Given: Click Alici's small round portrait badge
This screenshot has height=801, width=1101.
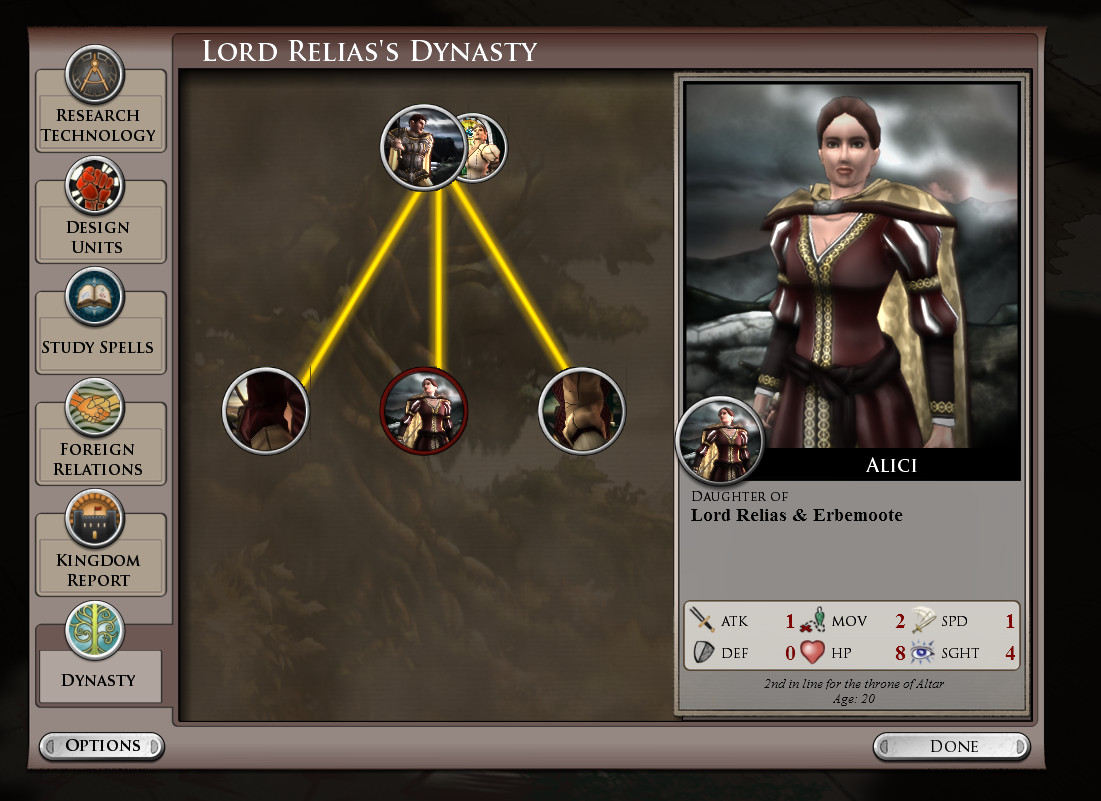Looking at the screenshot, I should 720,441.
